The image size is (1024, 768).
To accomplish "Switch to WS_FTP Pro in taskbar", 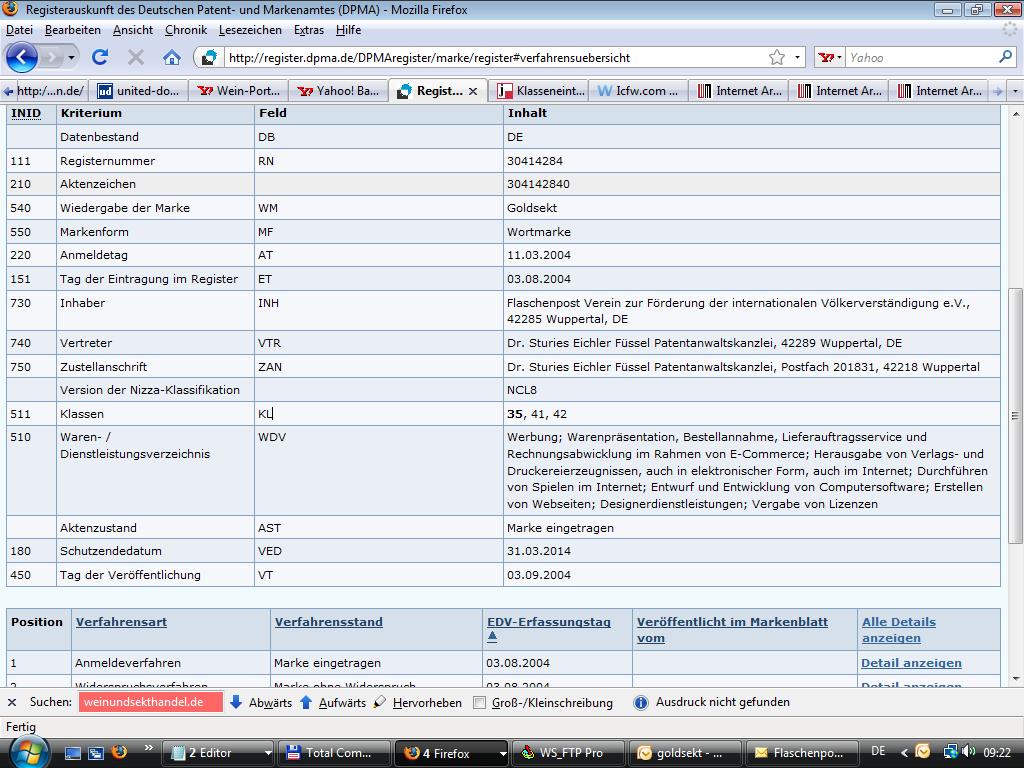I will pyautogui.click(x=567, y=753).
